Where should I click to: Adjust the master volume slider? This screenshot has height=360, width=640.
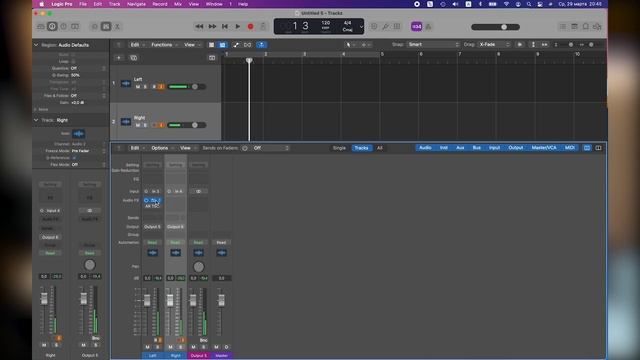pyautogui.click(x=496, y=27)
